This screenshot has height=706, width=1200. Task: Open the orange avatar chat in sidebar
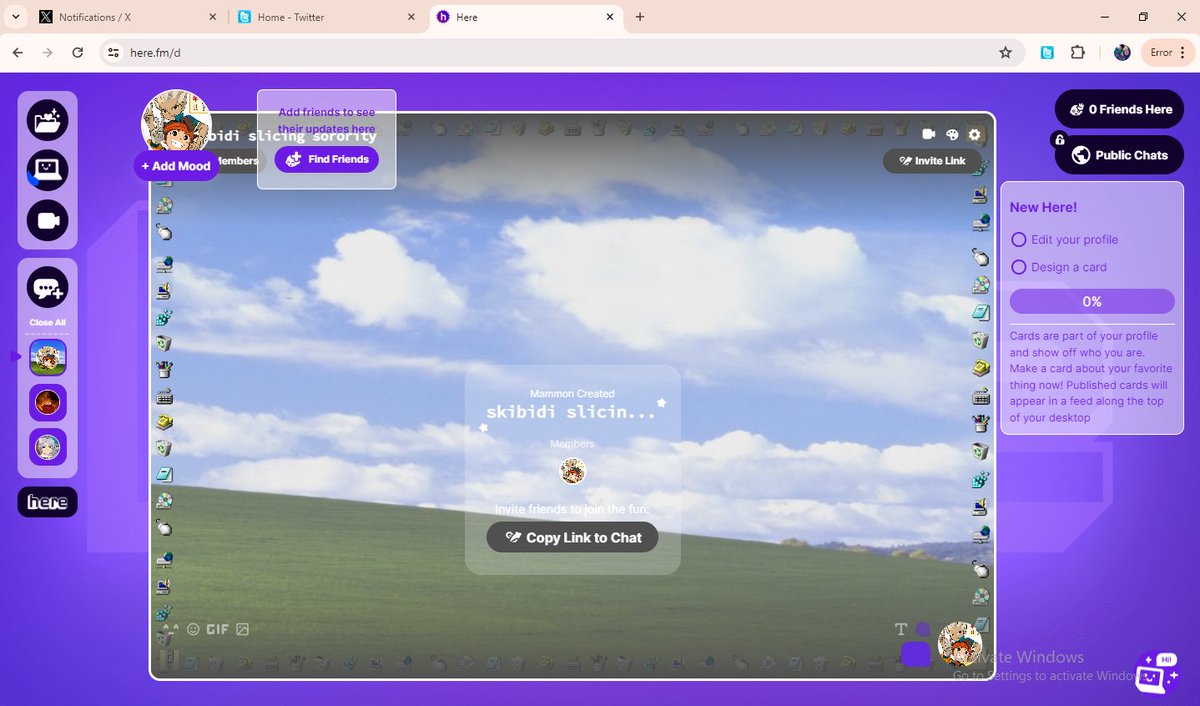pyautogui.click(x=48, y=402)
